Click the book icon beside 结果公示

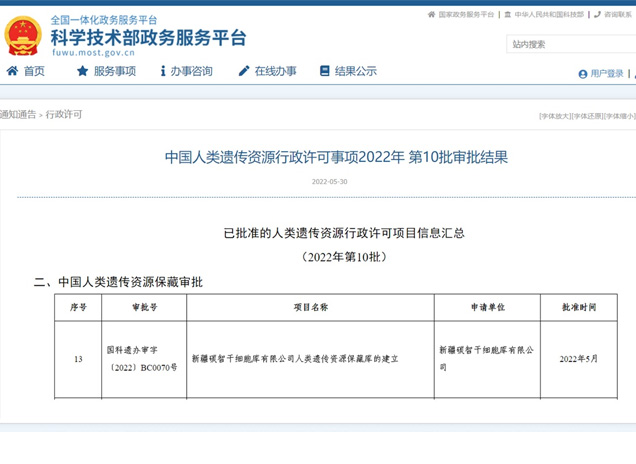click(324, 71)
